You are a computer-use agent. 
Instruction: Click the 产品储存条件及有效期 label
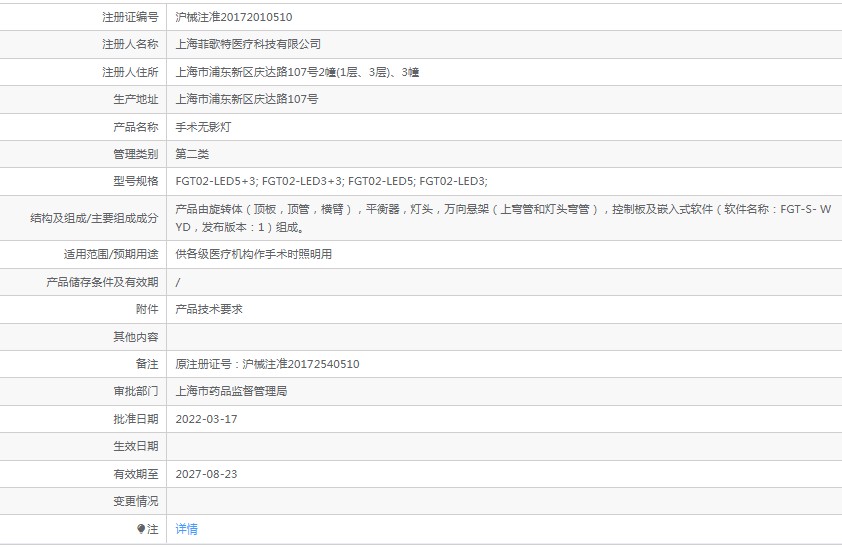pos(103,282)
